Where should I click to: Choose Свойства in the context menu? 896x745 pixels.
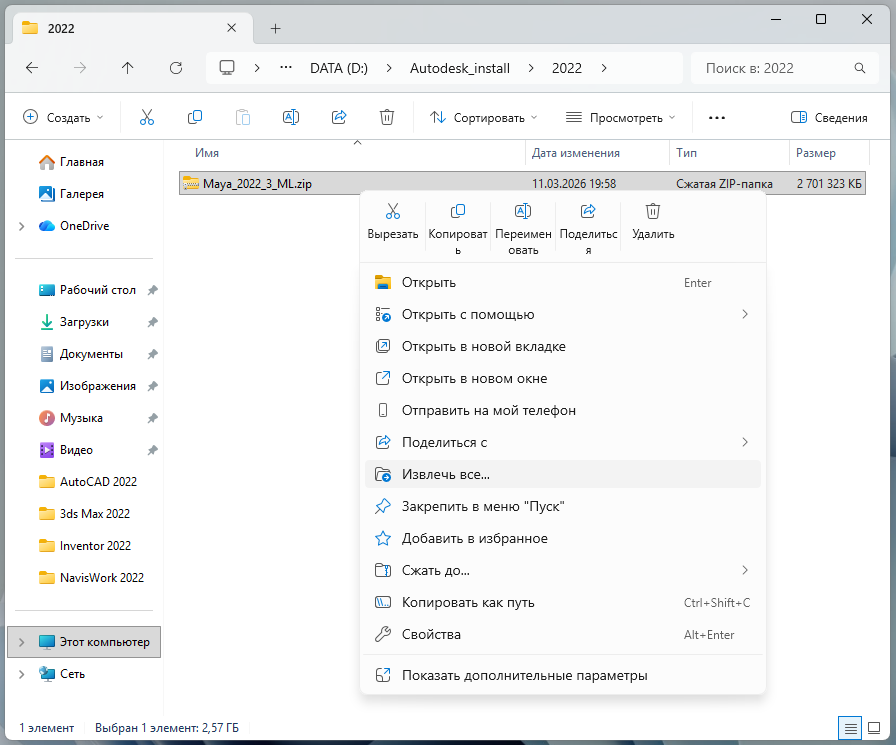tap(562, 635)
